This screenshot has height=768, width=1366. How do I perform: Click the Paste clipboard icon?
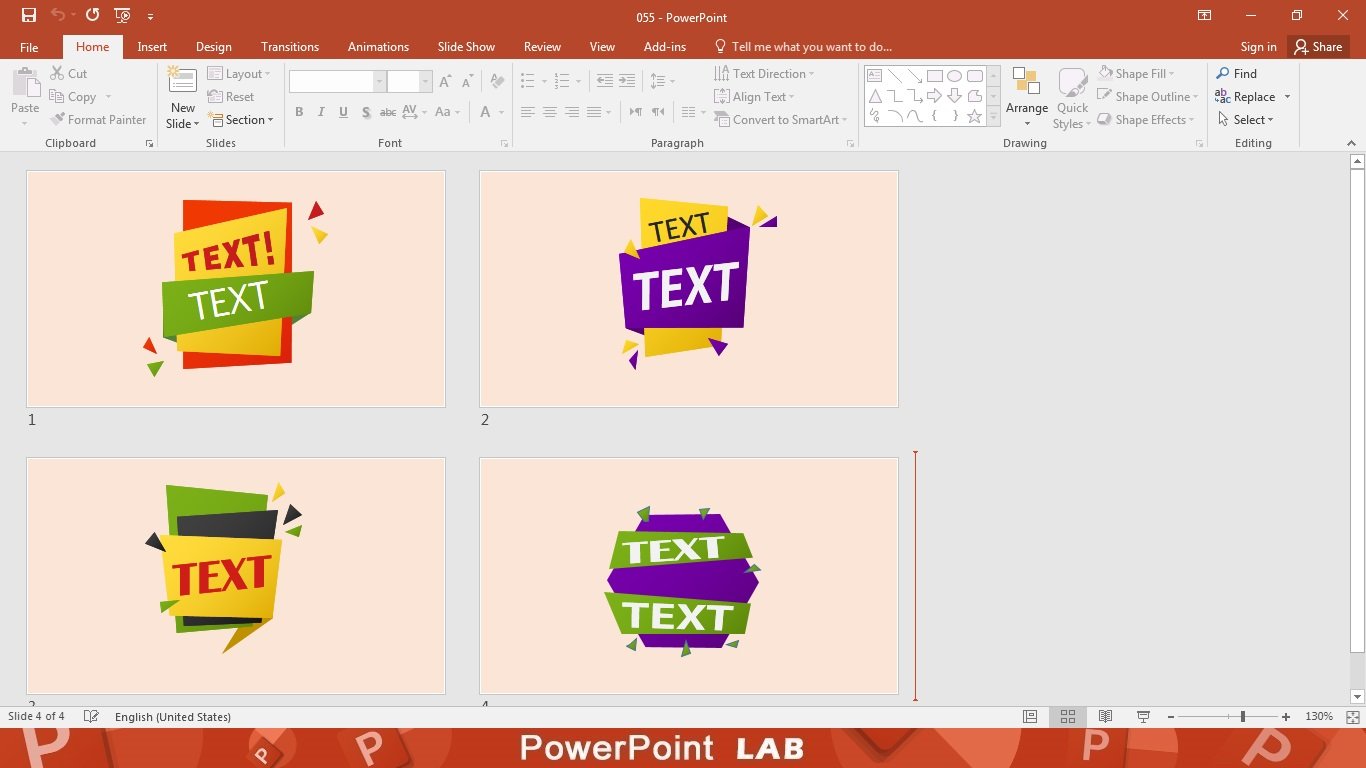(25, 84)
